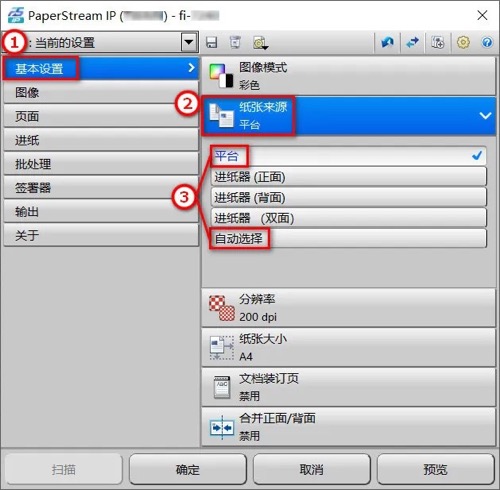Click the blue undo/reset arrow icon
500x490 pixels.
tap(387, 42)
